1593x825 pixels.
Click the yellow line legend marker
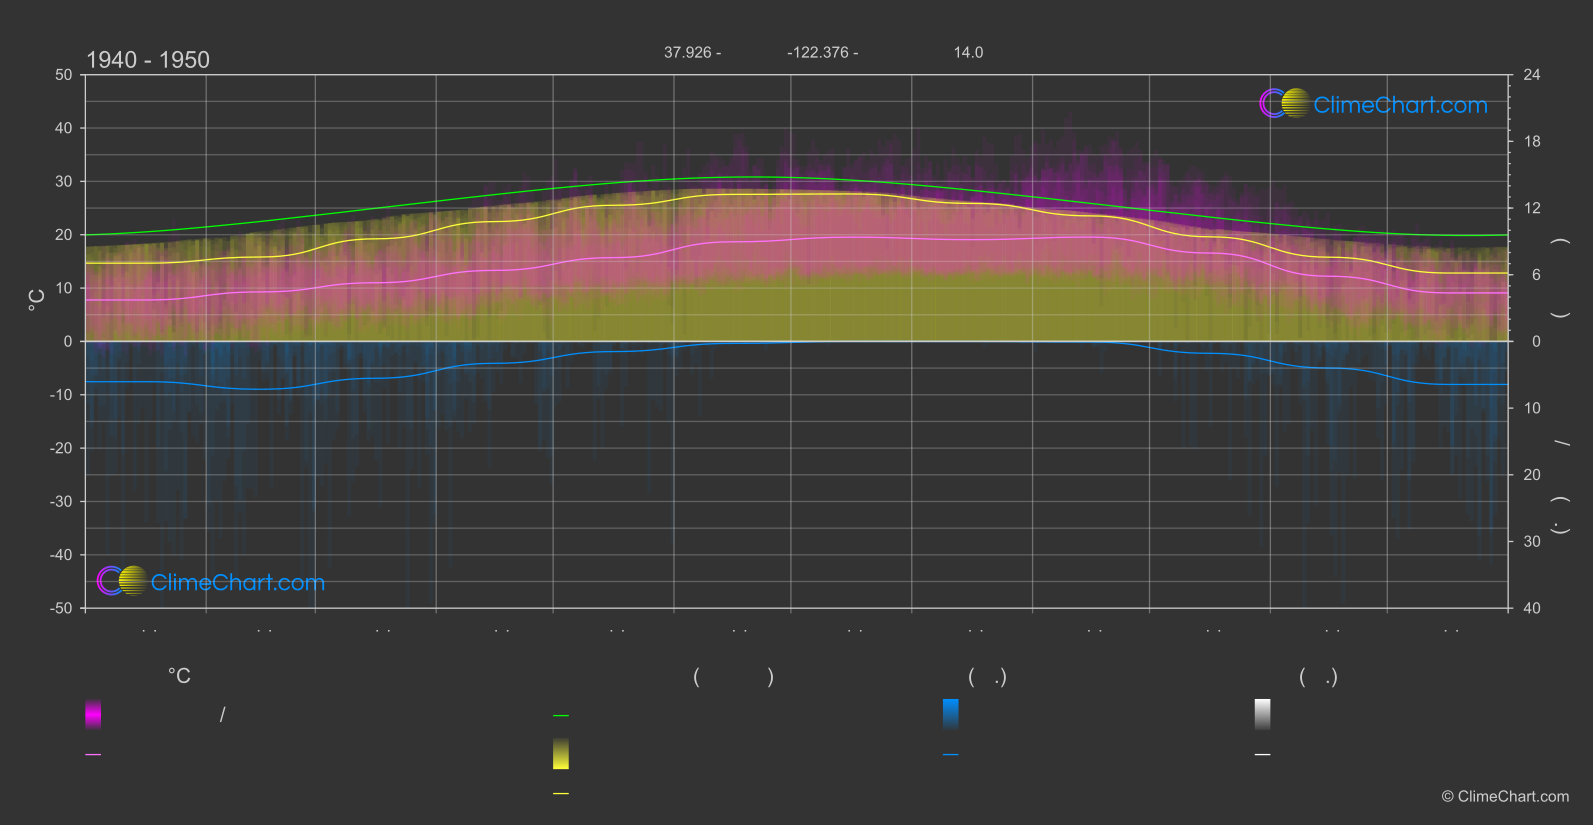(x=561, y=794)
